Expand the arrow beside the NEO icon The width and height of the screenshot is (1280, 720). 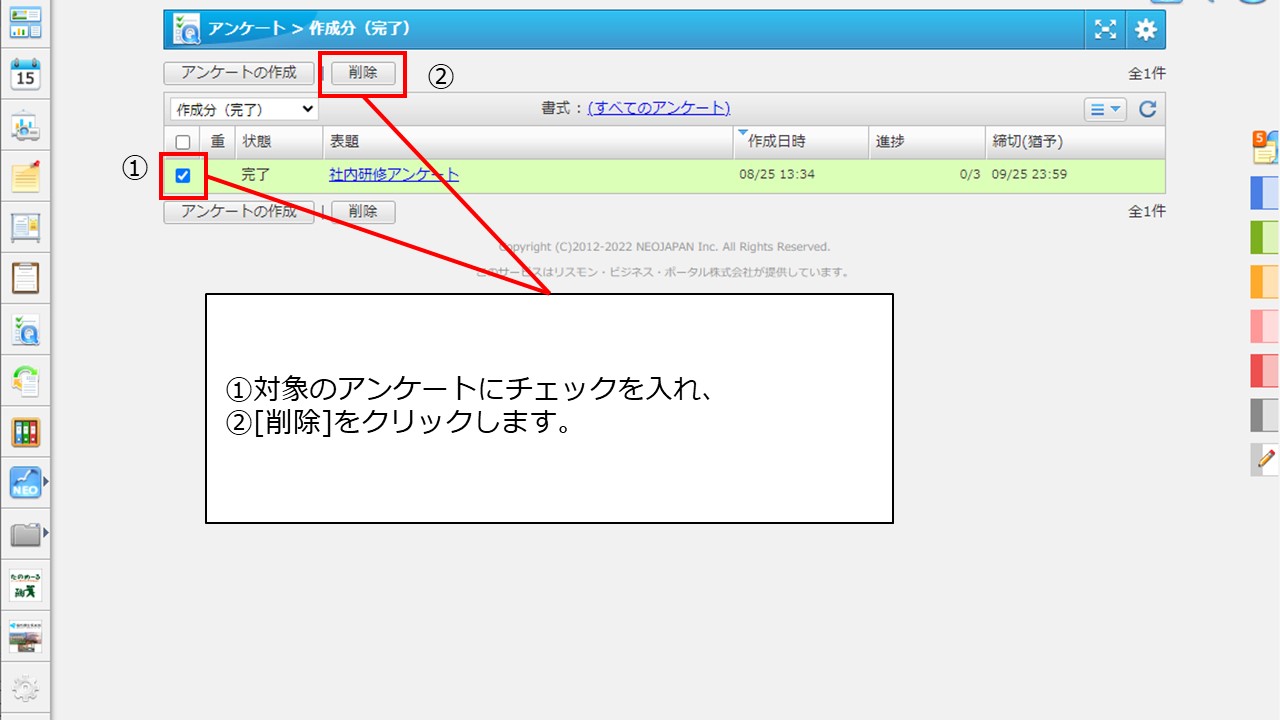pyautogui.click(x=46, y=483)
